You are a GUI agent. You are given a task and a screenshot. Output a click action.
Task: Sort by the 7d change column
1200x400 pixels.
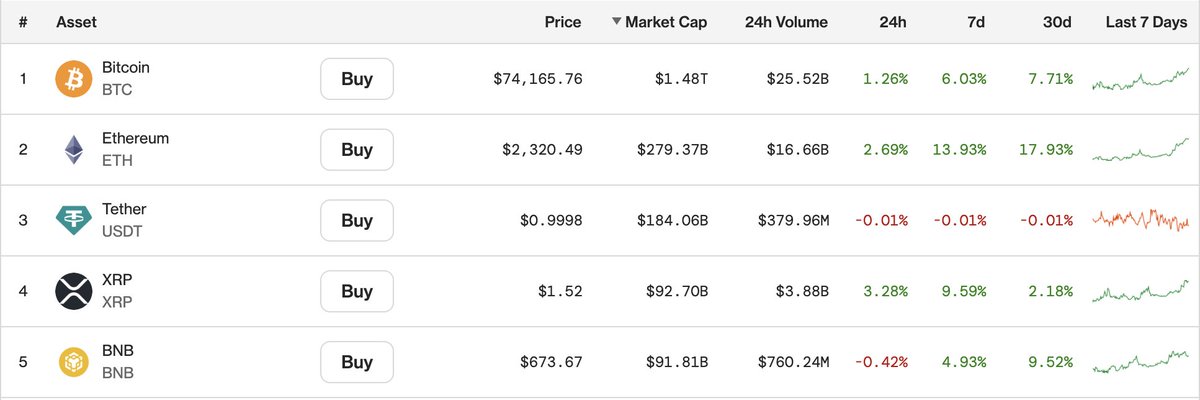[975, 22]
